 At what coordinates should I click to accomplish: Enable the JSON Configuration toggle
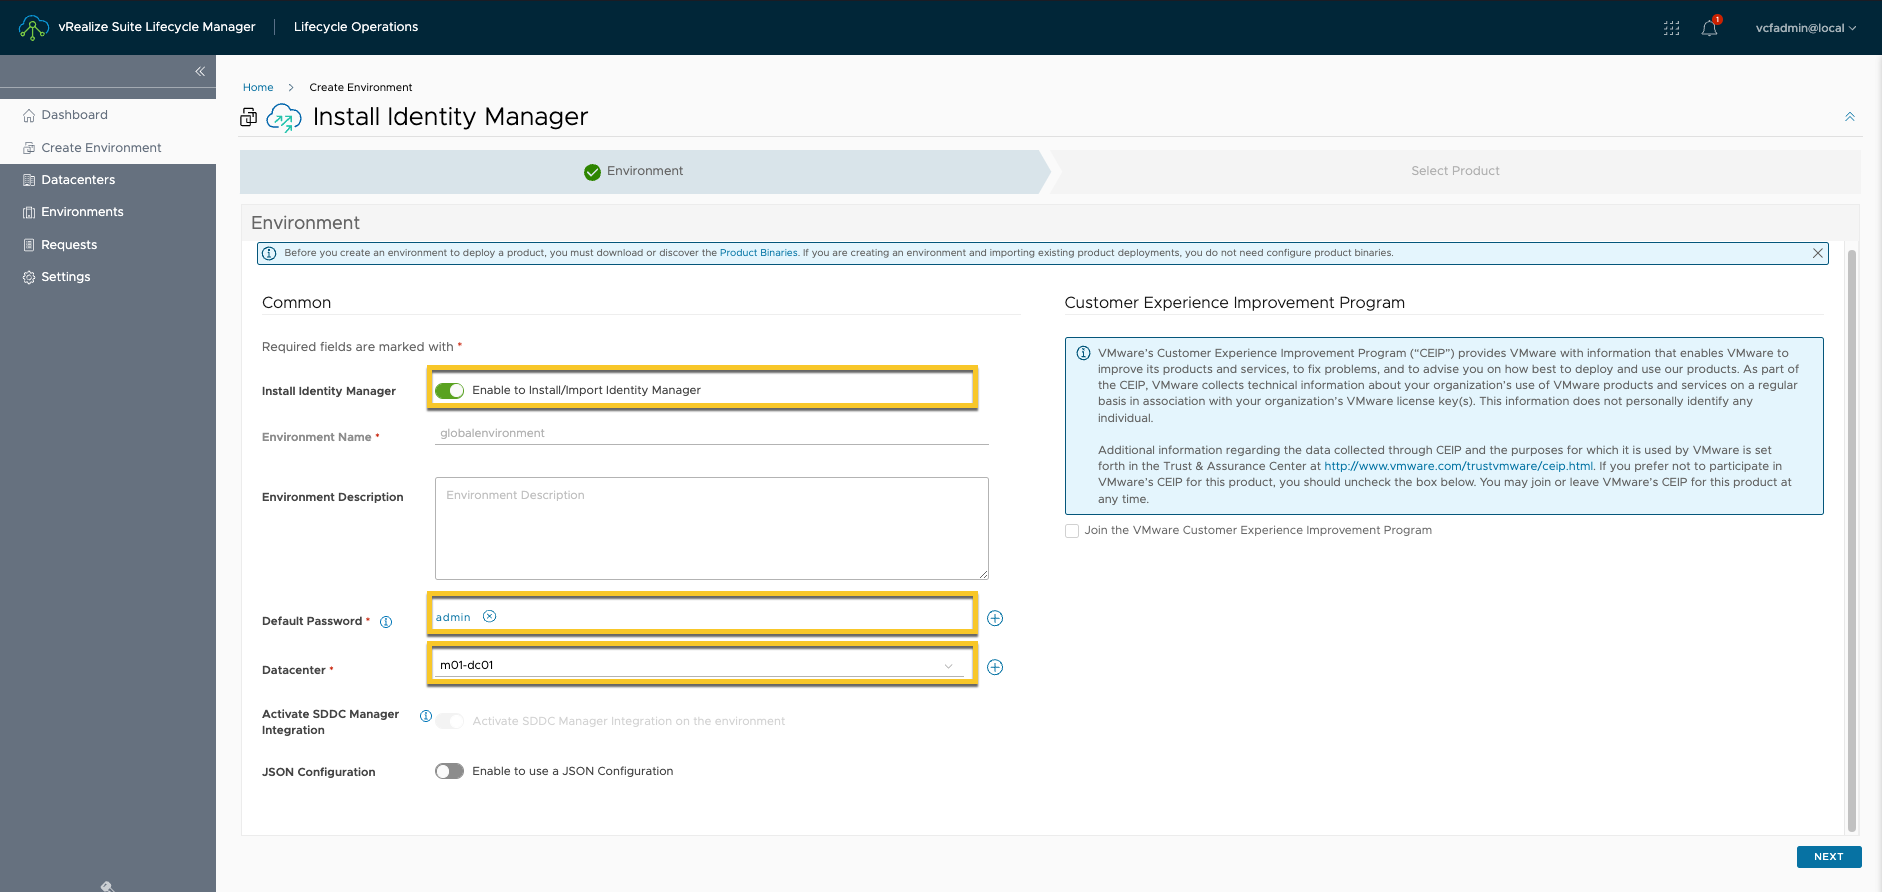pyautogui.click(x=449, y=771)
